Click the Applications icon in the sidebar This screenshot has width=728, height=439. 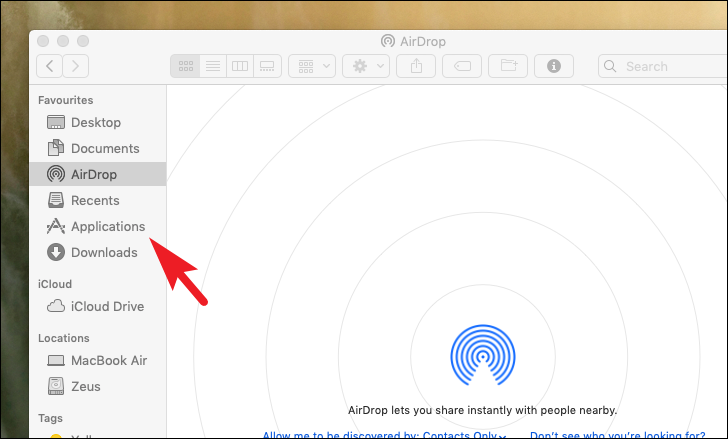56,226
